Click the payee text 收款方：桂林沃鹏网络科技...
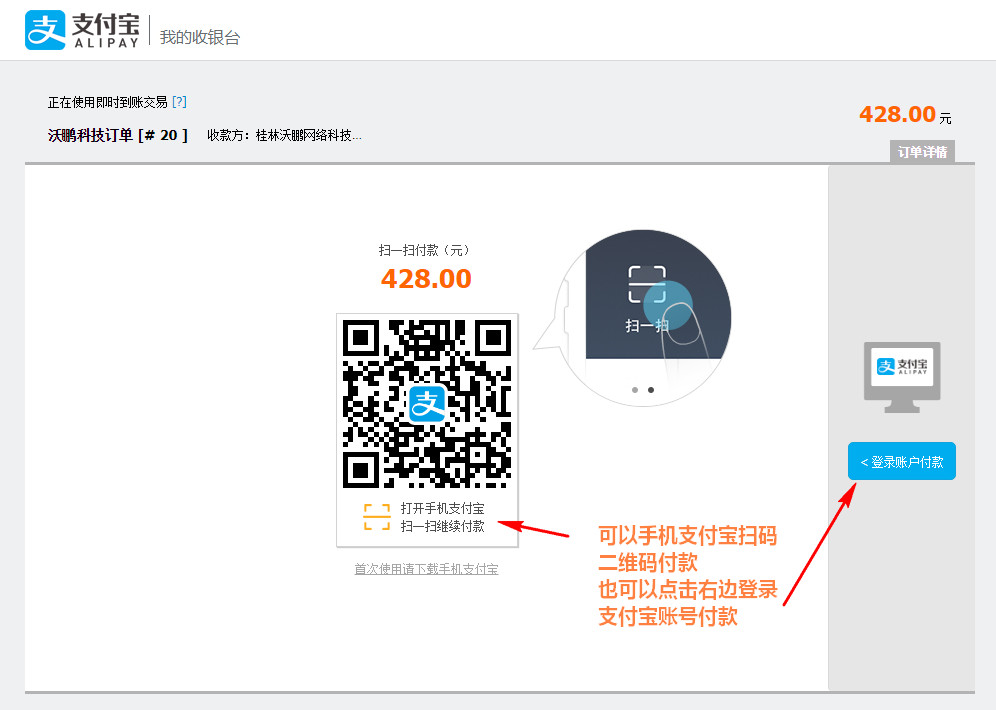This screenshot has width=996, height=710. point(284,135)
